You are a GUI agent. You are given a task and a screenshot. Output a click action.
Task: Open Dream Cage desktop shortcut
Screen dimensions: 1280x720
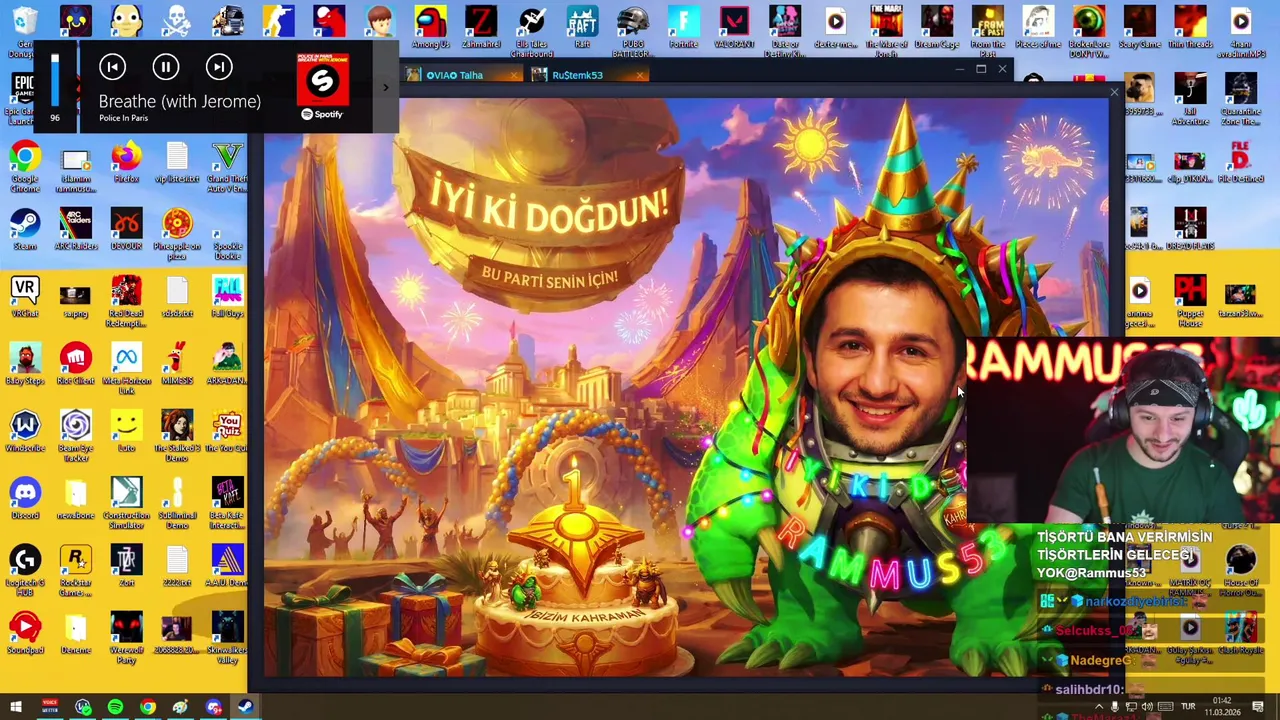click(x=936, y=27)
